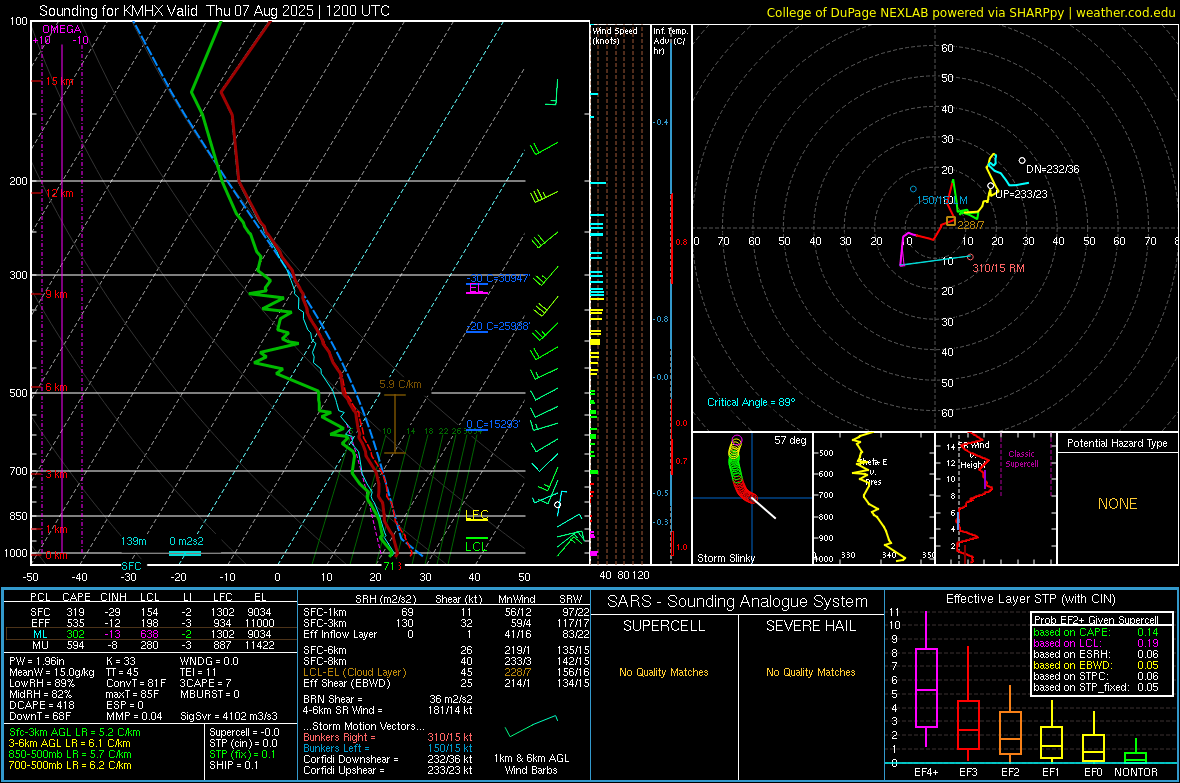Screen dimensions: 1180x783
Task: Click the Supercell = -0.0 parameter
Action: coord(244,732)
